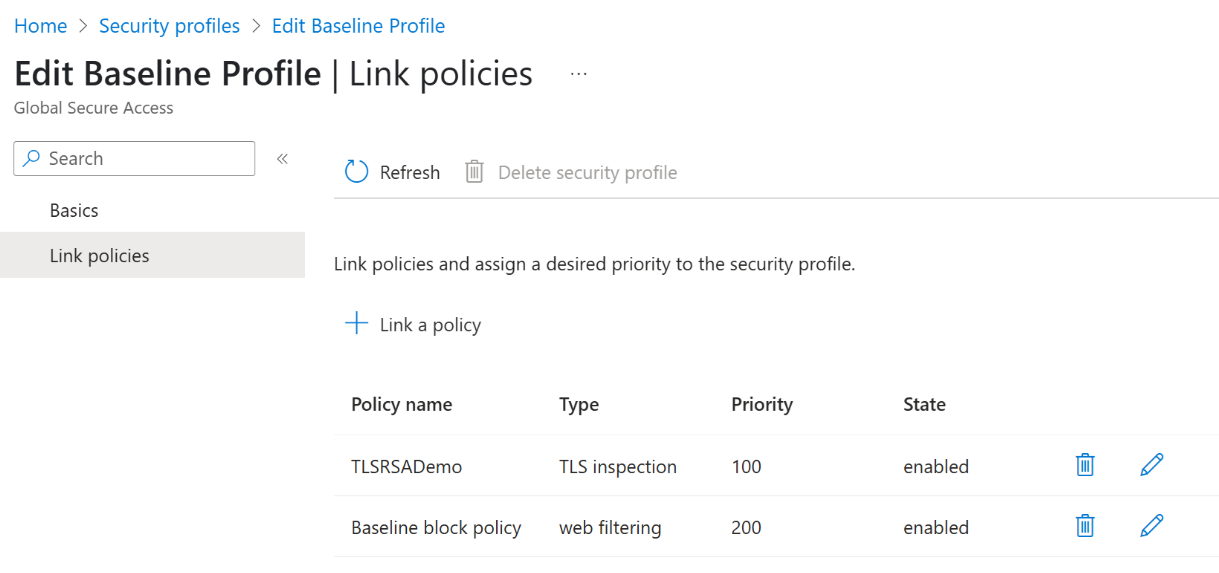This screenshot has height=573, width=1219.
Task: Open Edit Baseline Profile breadcrumb
Action: pyautogui.click(x=358, y=26)
